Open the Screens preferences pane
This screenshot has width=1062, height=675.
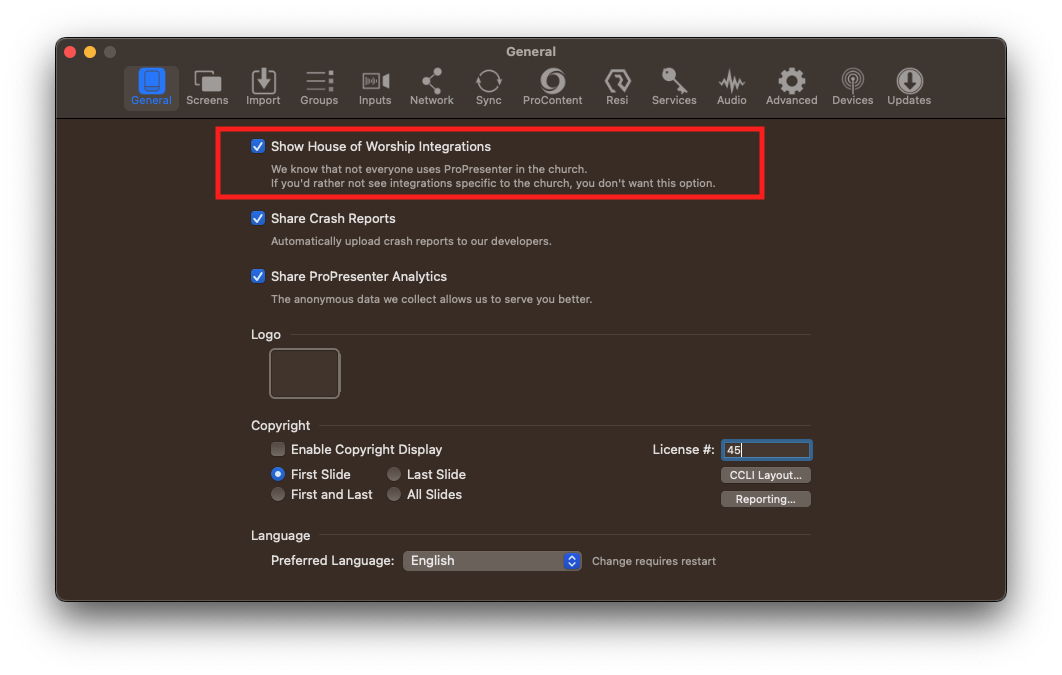[207, 87]
